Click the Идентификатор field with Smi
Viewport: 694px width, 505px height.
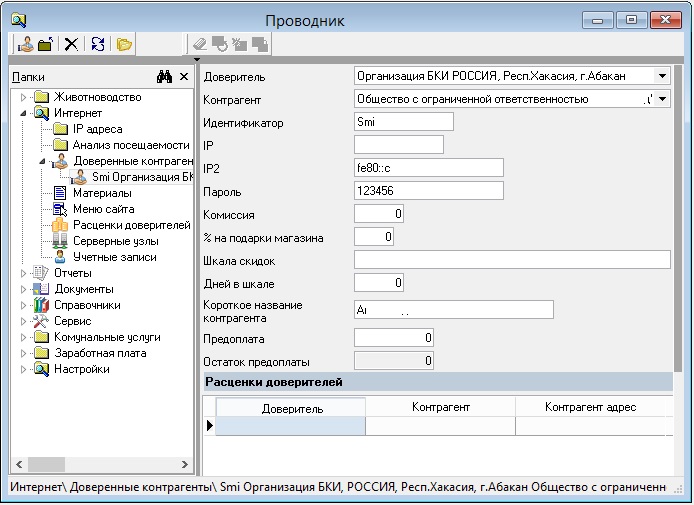tap(404, 122)
